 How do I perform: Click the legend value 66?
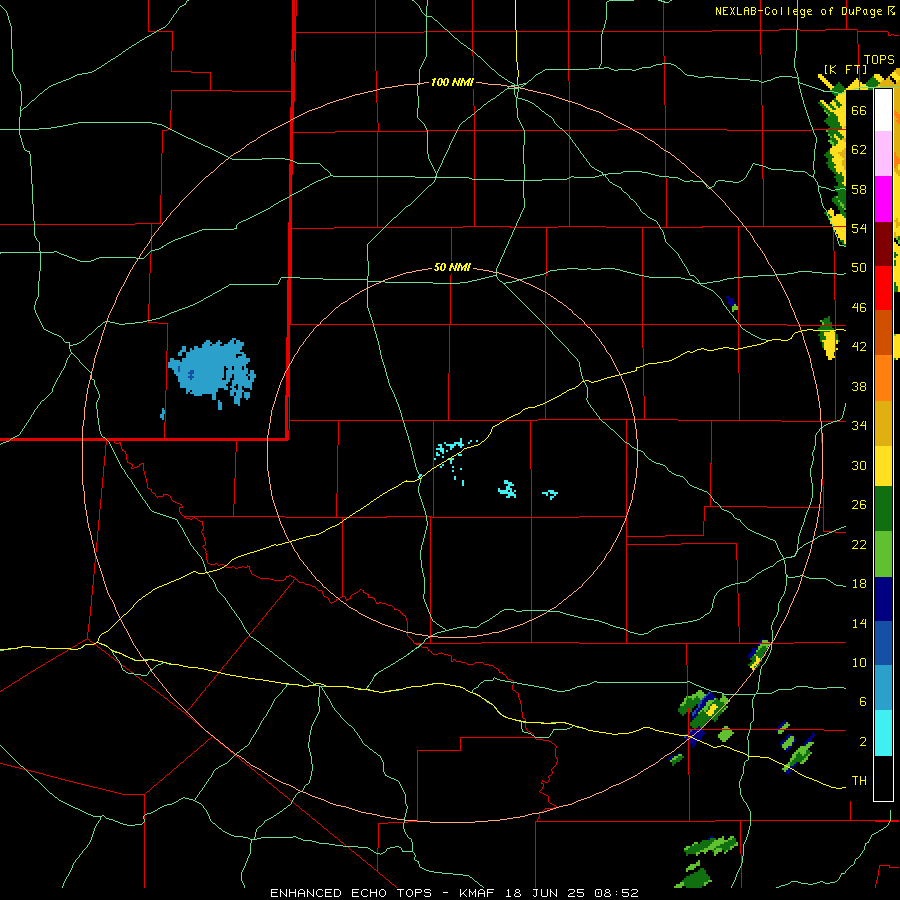[859, 110]
